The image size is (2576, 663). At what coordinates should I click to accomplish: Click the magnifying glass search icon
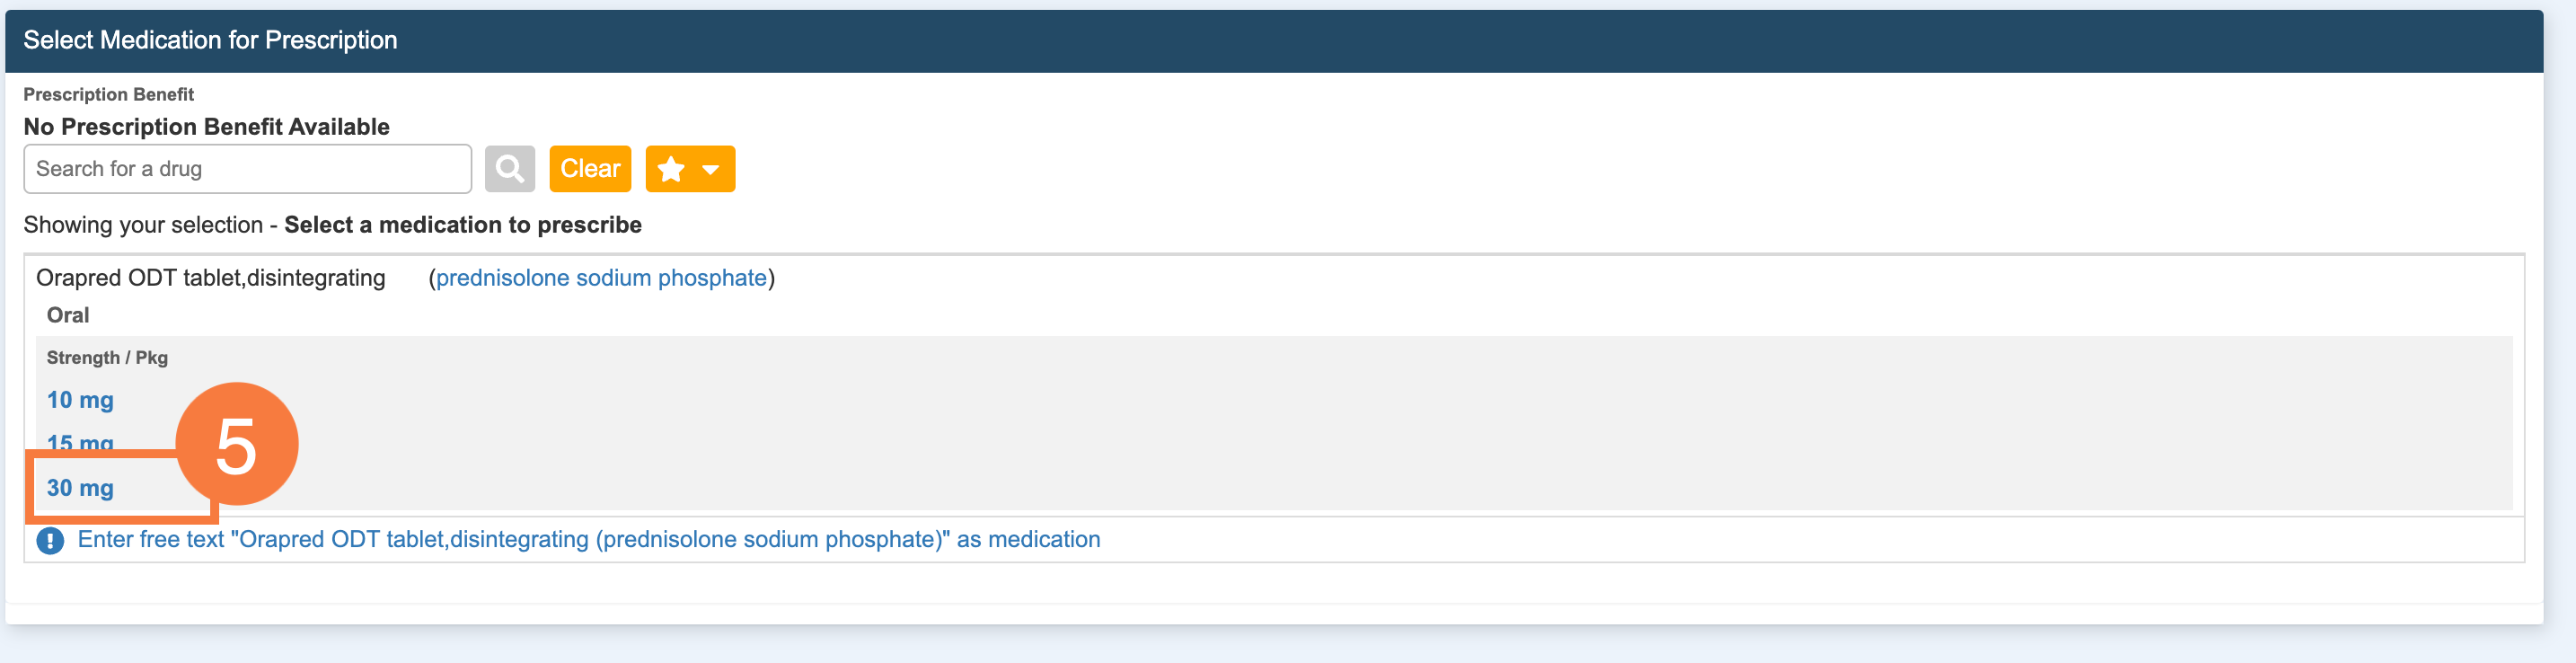pyautogui.click(x=509, y=169)
